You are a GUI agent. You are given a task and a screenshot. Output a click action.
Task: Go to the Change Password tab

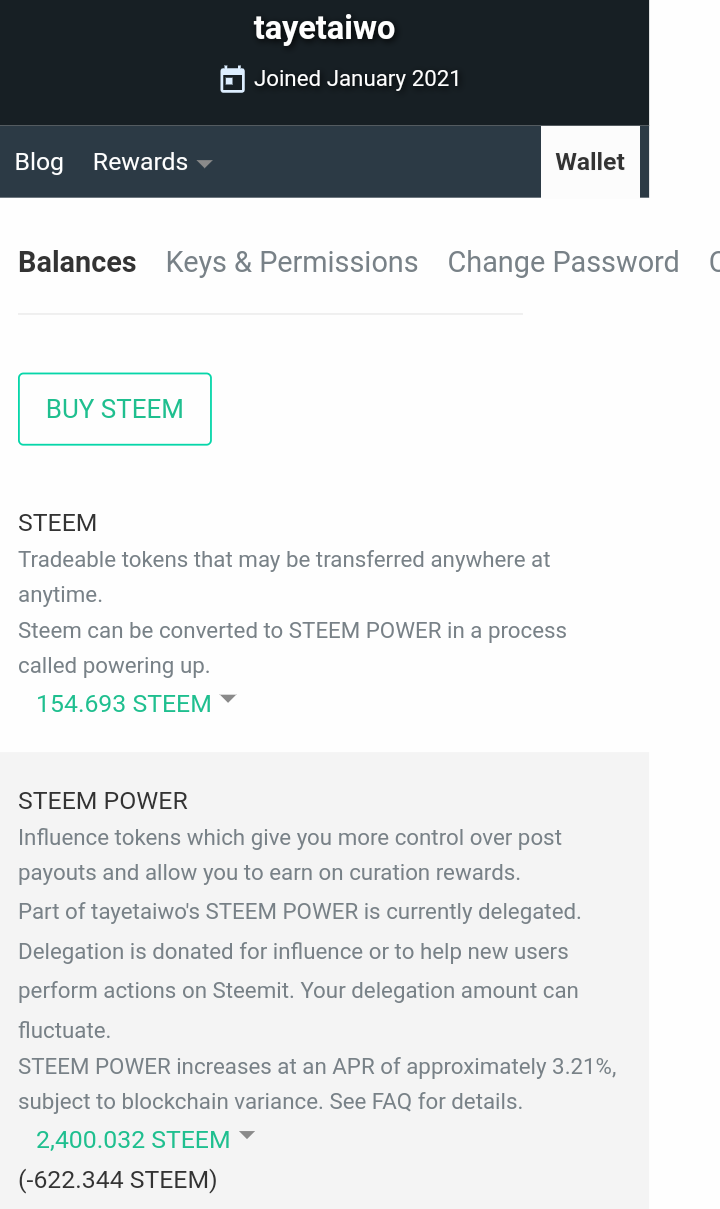563,262
